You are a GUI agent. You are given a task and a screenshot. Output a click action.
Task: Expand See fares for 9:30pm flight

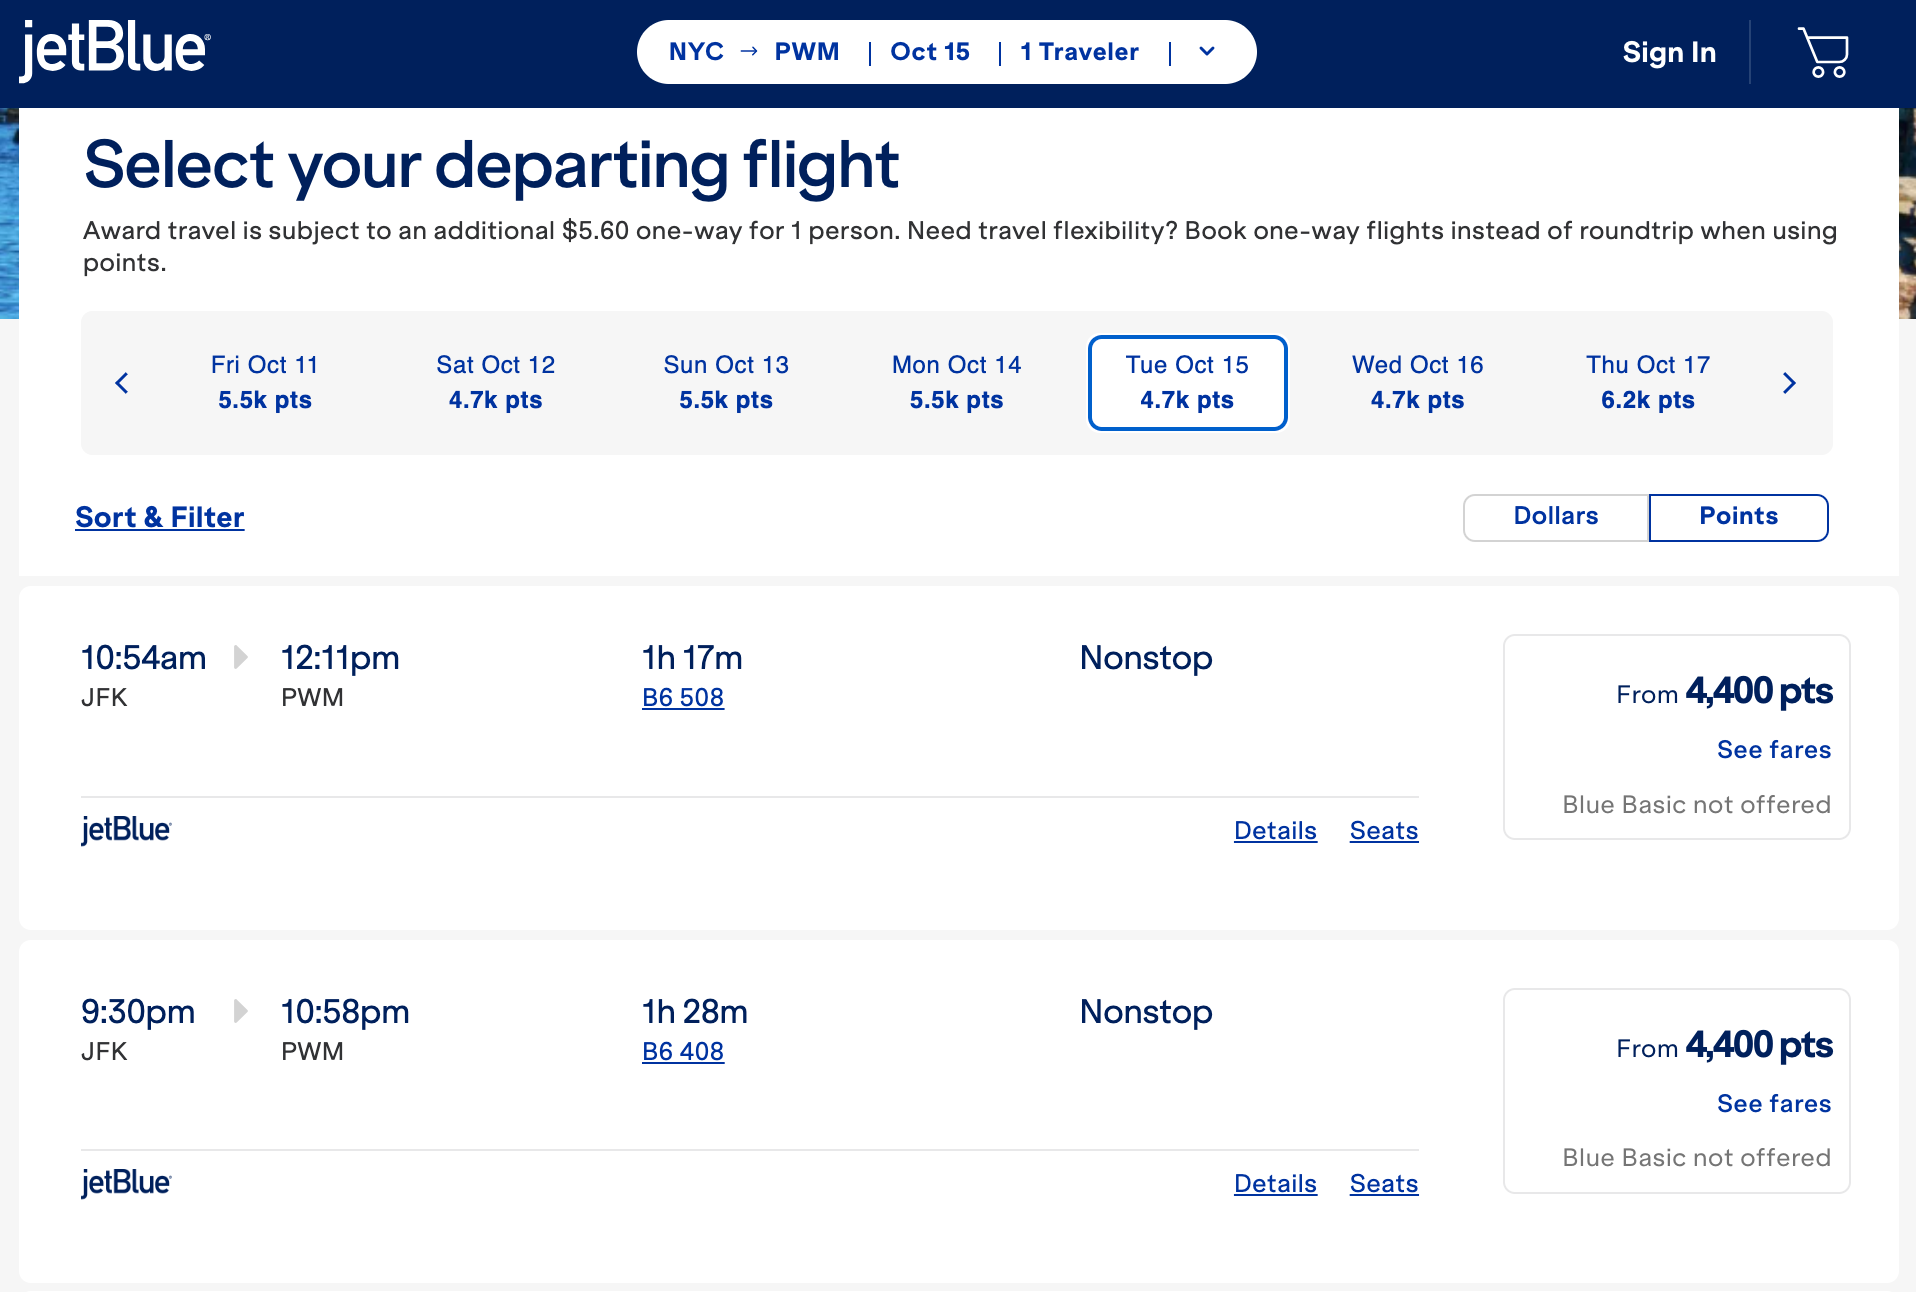point(1773,1104)
